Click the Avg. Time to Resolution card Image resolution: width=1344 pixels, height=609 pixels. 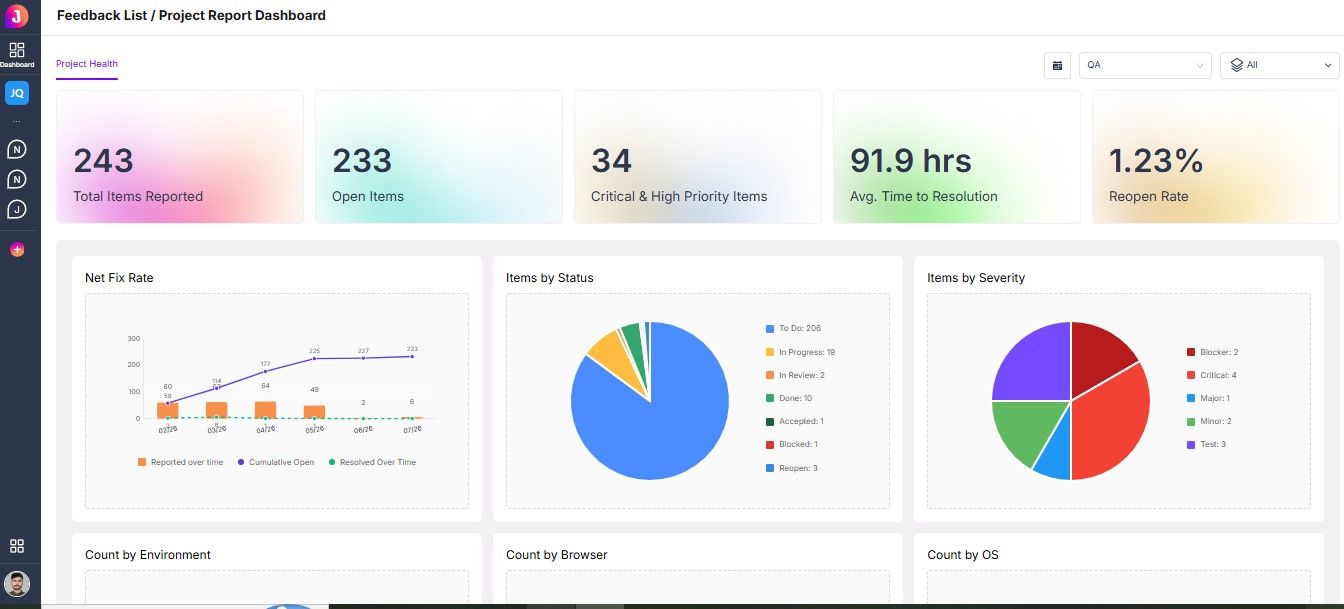[957, 157]
